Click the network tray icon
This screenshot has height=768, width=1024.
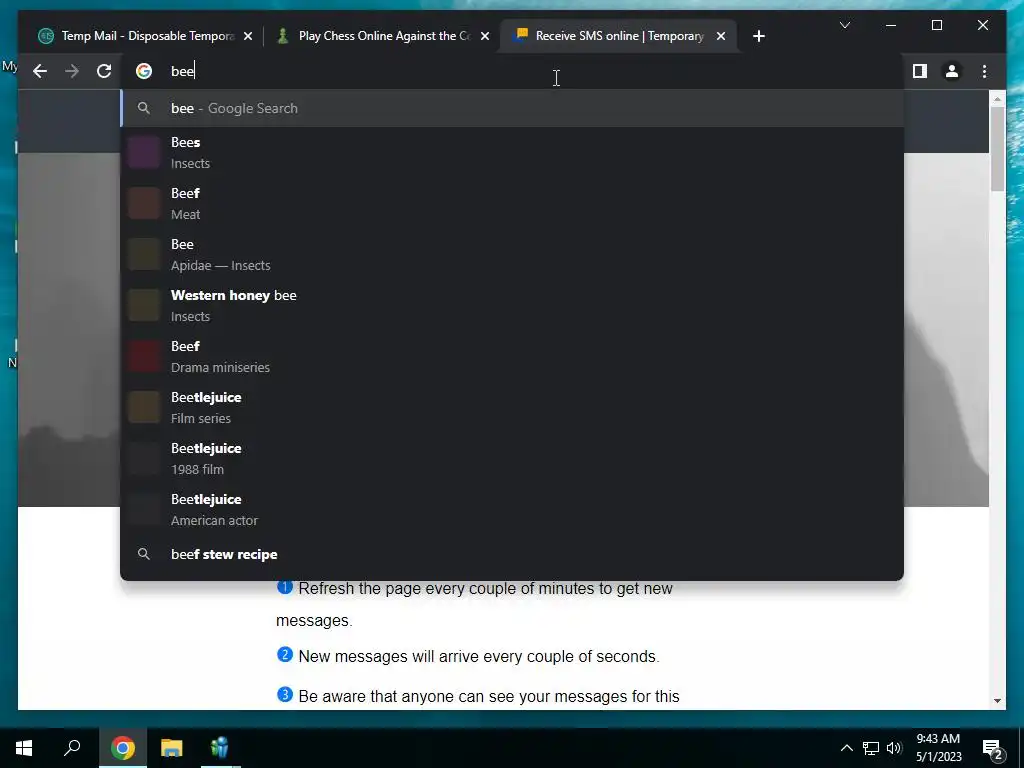pos(871,748)
